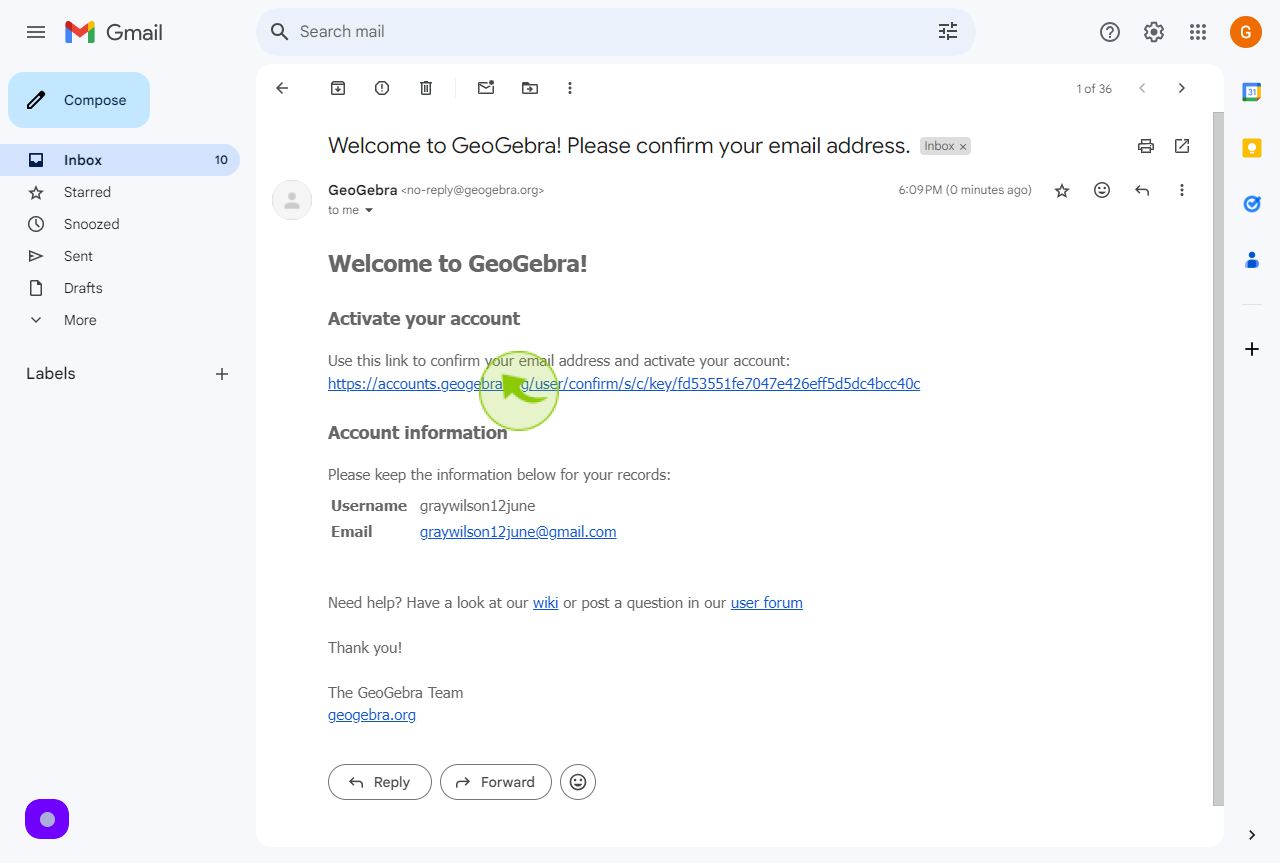The image size is (1280, 863).
Task: Click the search magnifier icon
Action: coord(280,32)
